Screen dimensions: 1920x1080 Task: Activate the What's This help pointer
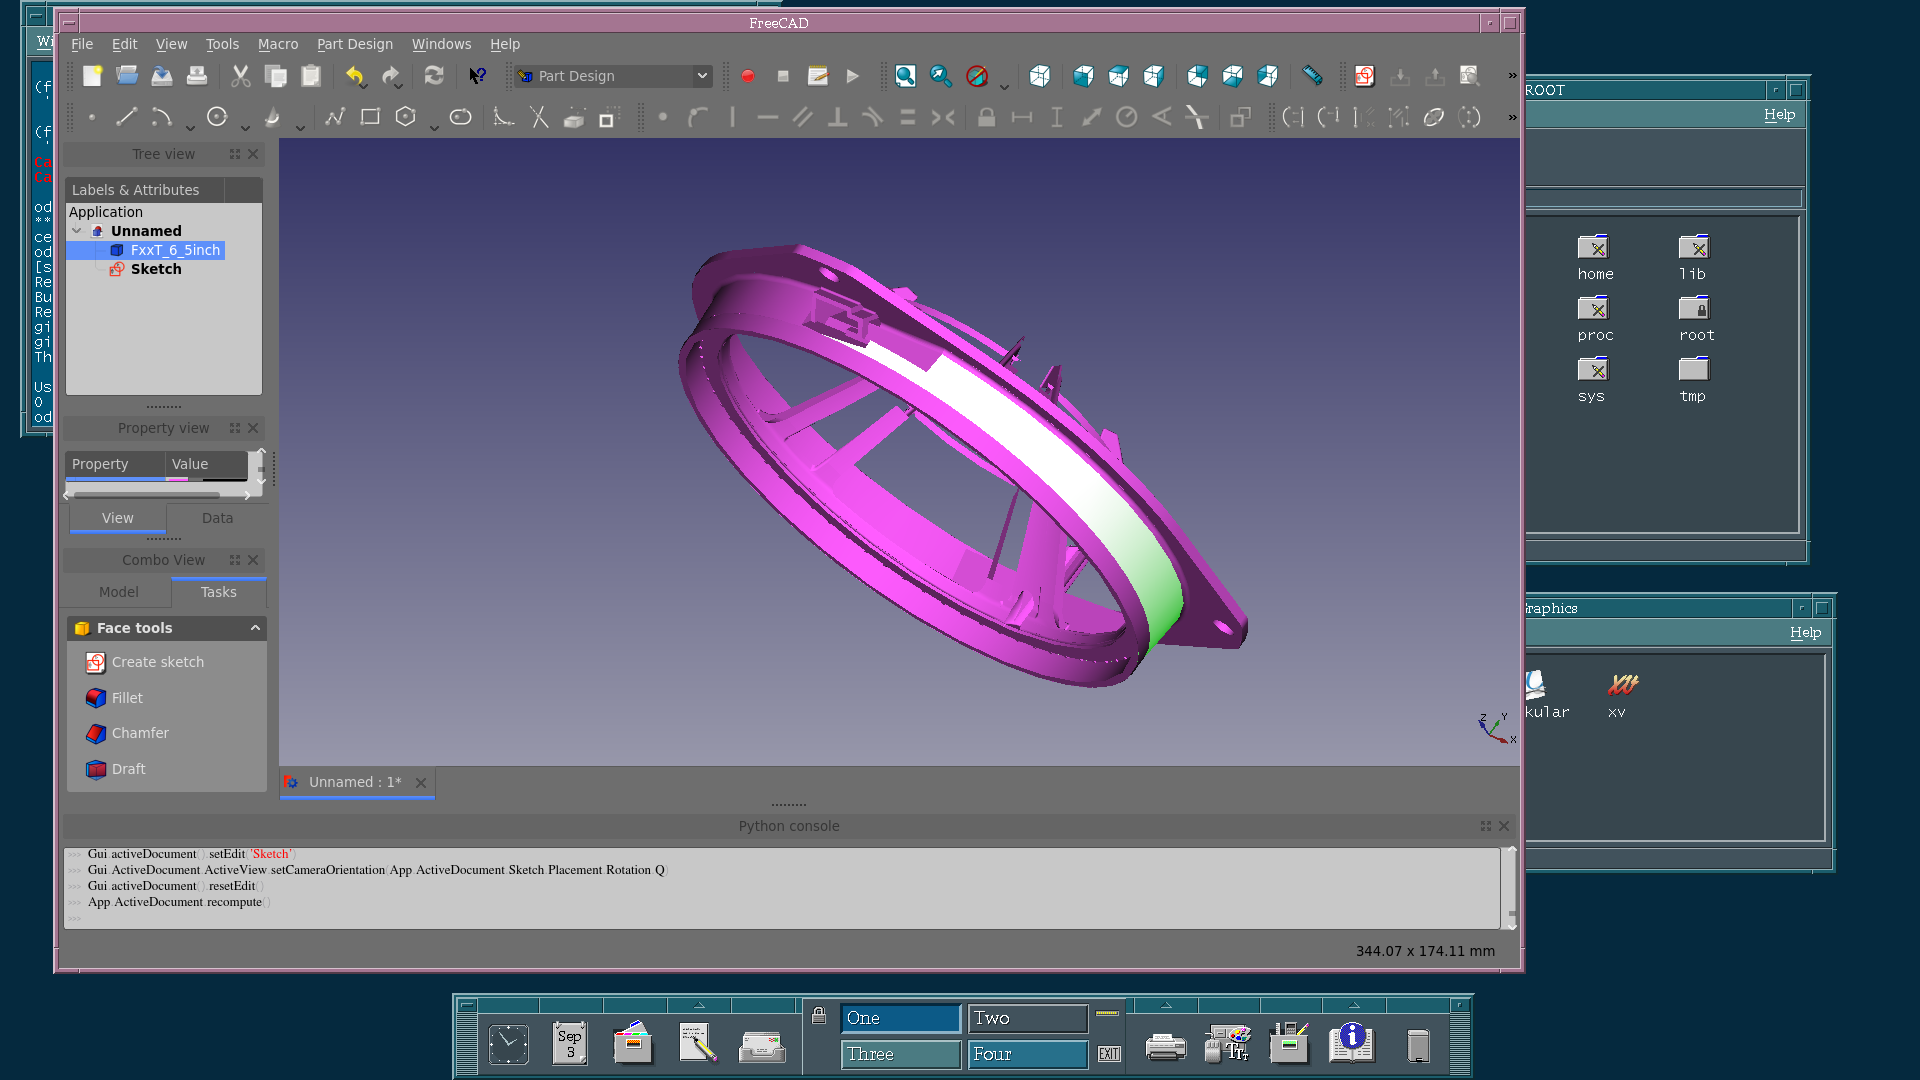478,76
